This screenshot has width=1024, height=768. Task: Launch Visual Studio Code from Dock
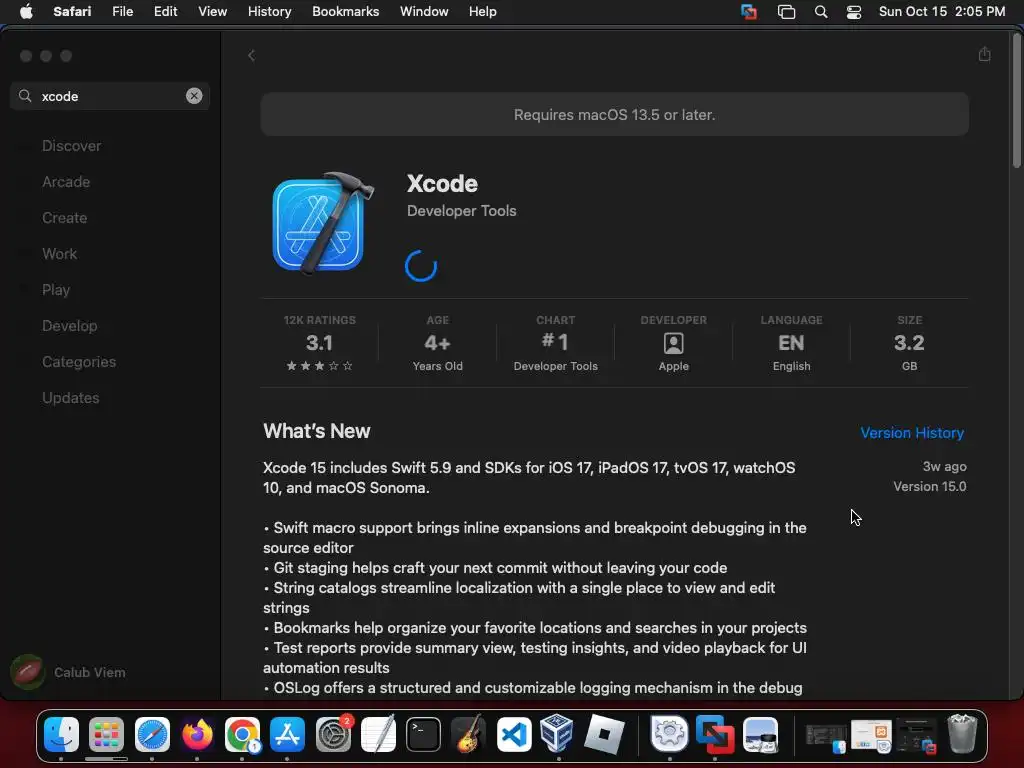[x=514, y=735]
